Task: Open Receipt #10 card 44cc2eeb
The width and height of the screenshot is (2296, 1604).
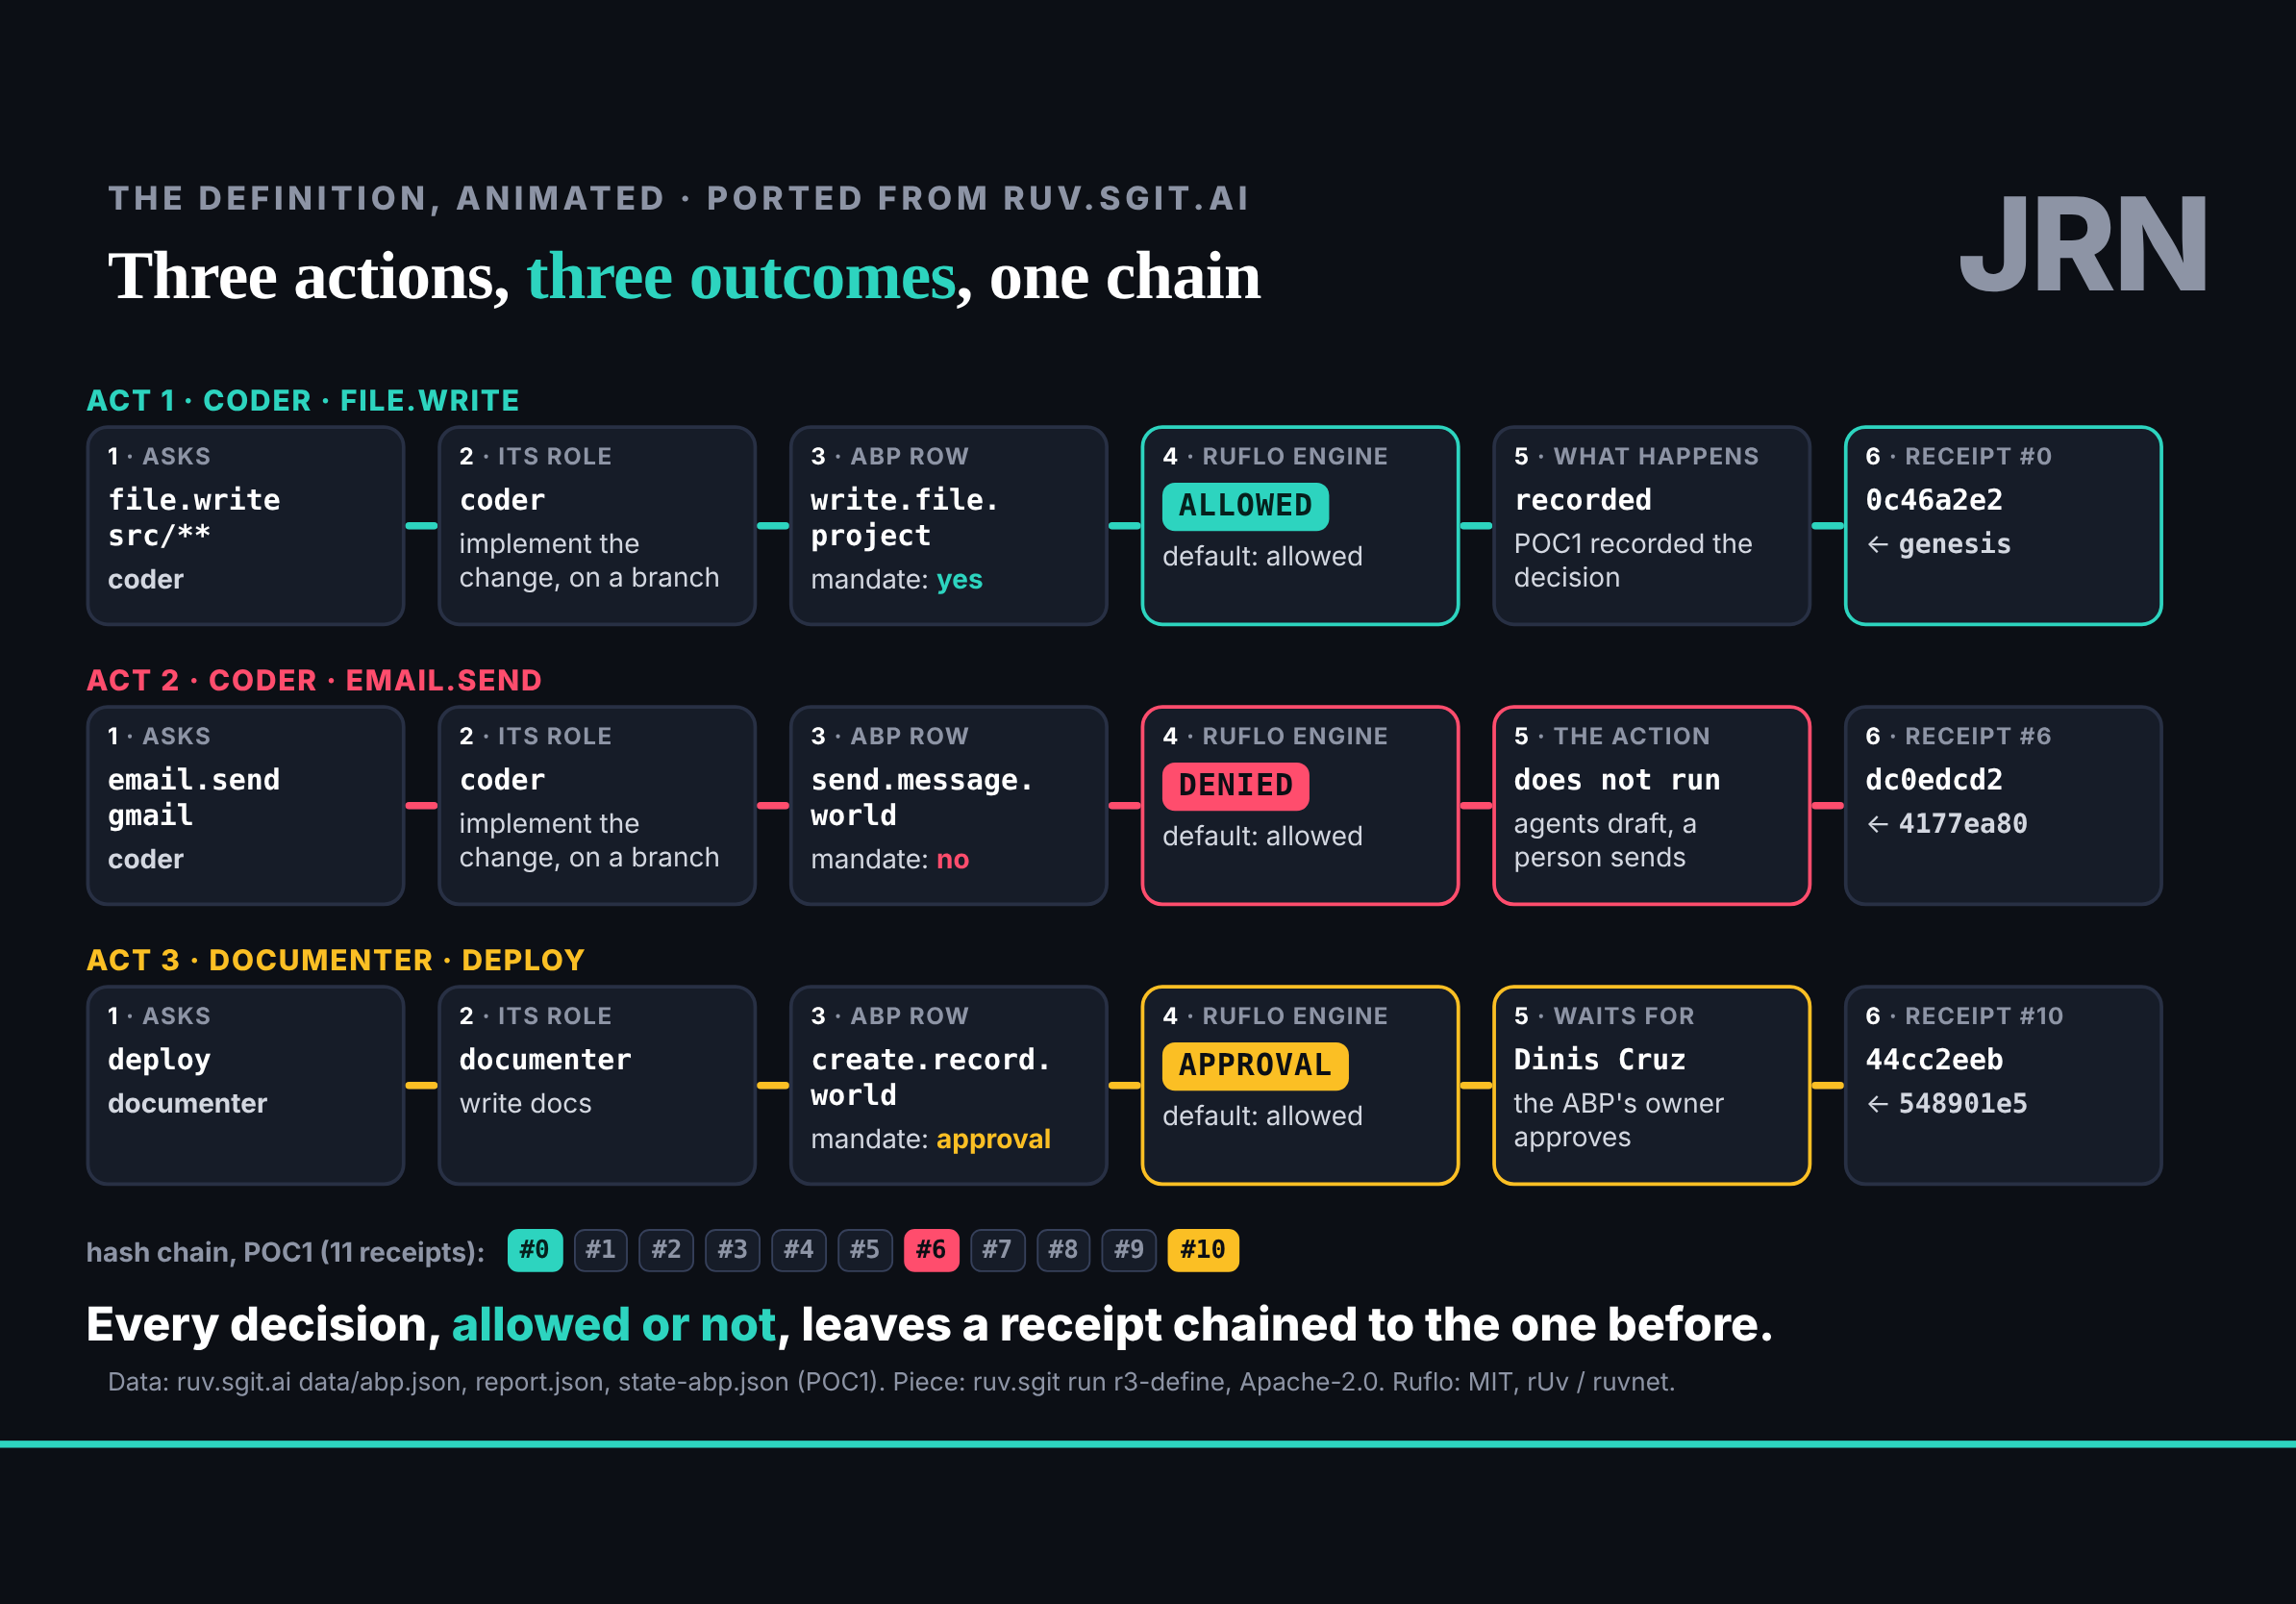Action: click(2003, 1086)
